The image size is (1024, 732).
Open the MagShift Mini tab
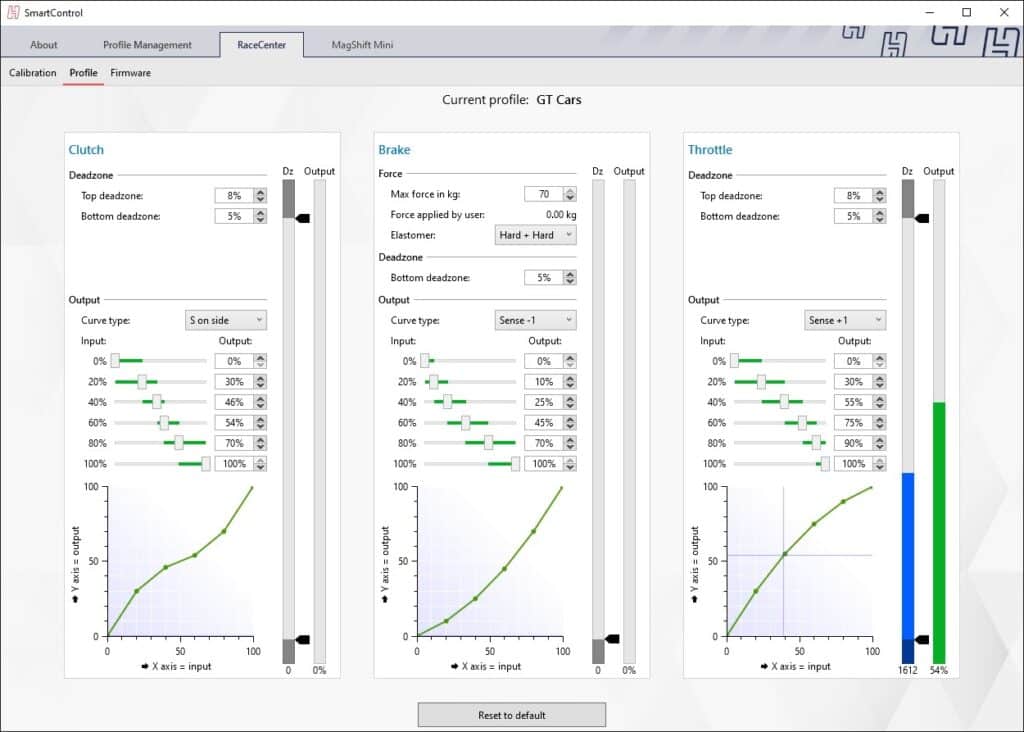pyautogui.click(x=362, y=45)
